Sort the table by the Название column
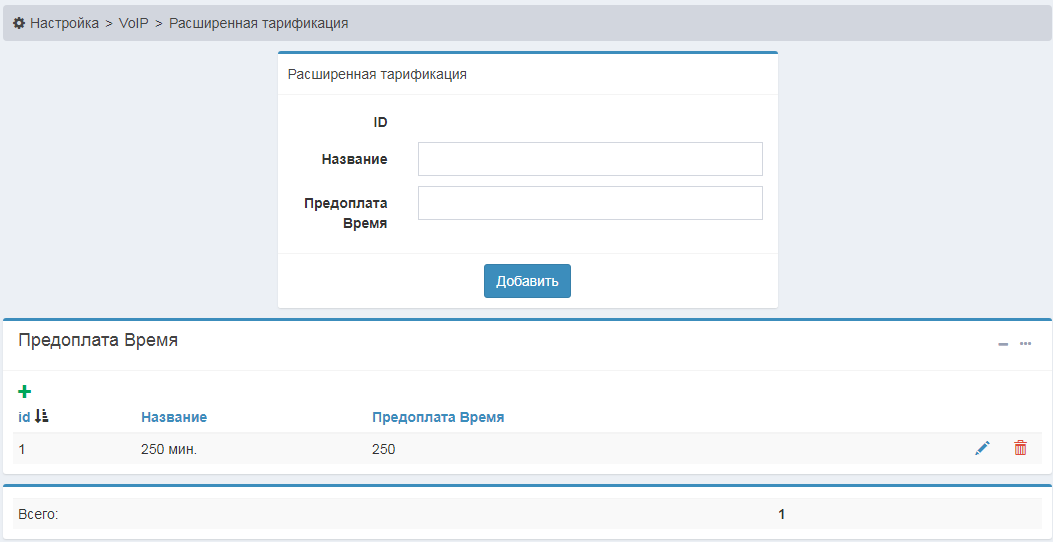Viewport: 1053px width, 542px height. 174,417
